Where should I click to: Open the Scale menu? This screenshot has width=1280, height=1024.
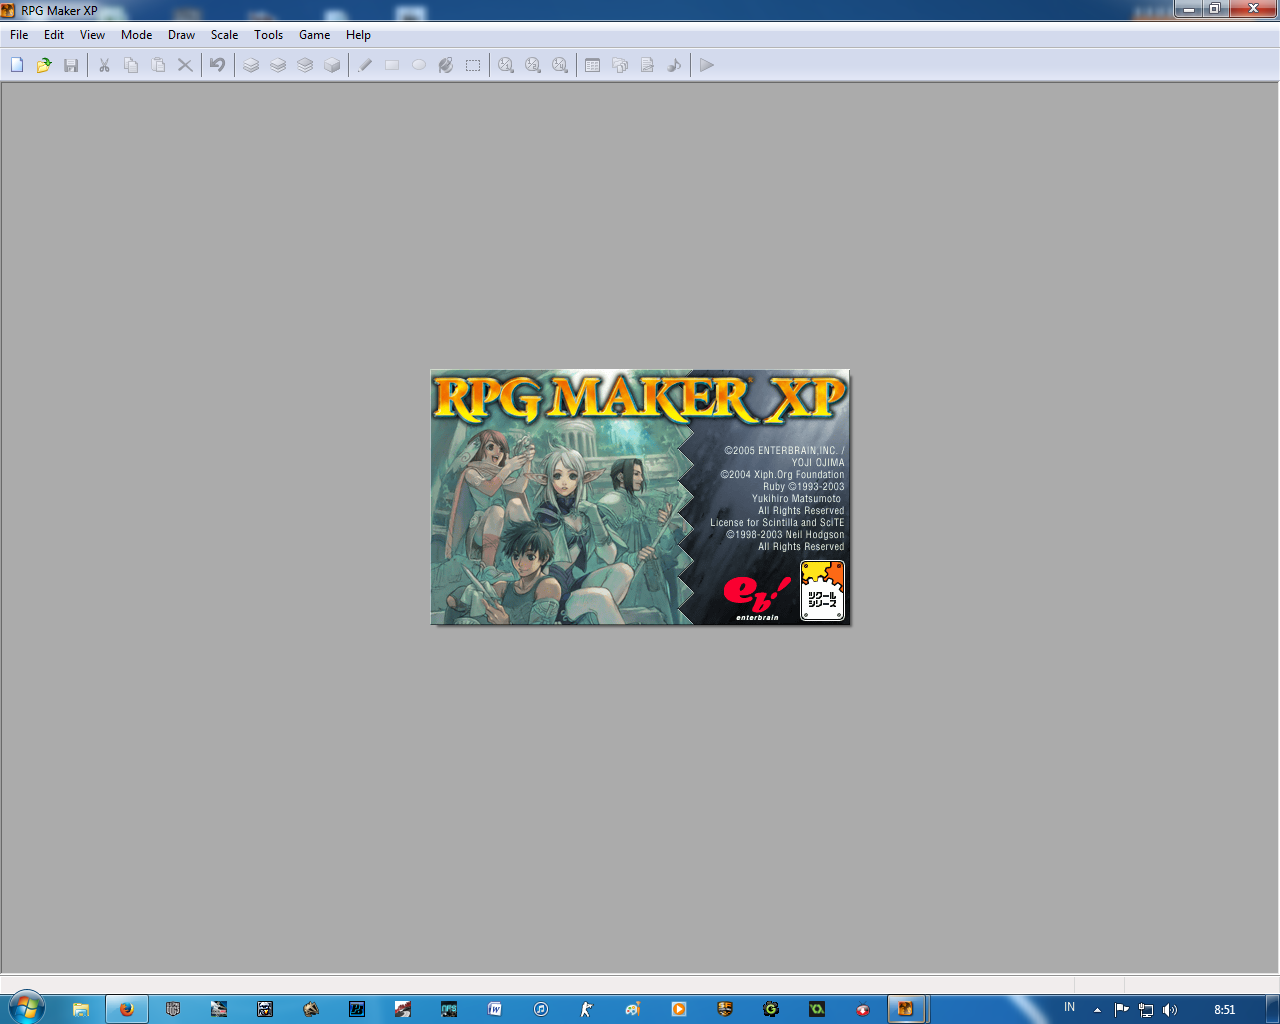click(x=225, y=35)
